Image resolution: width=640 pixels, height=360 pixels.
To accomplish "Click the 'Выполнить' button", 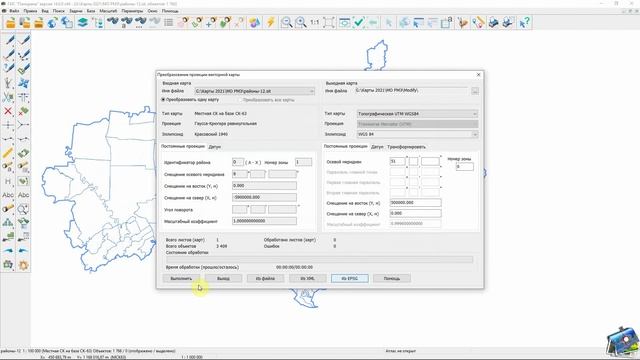I will click(x=181, y=278).
